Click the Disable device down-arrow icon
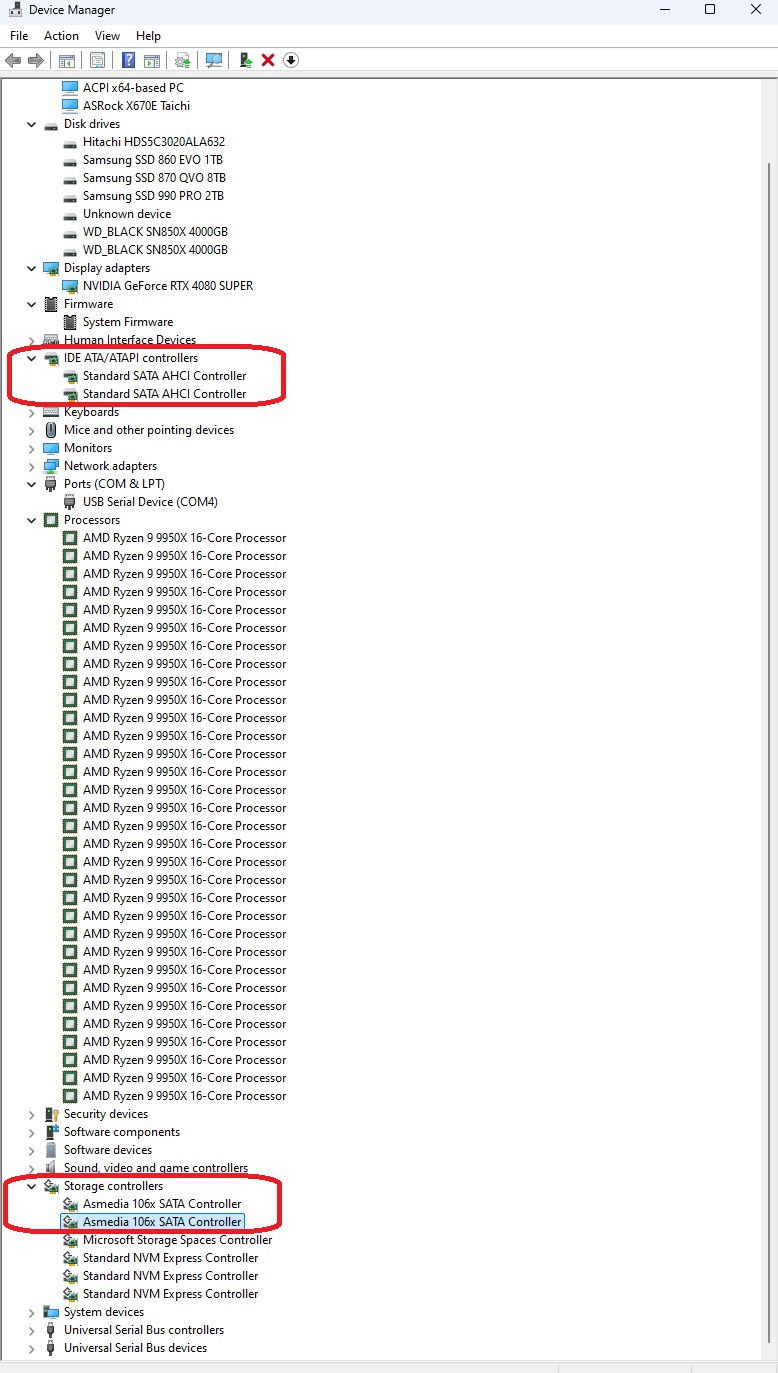The width and height of the screenshot is (778, 1373). point(291,60)
